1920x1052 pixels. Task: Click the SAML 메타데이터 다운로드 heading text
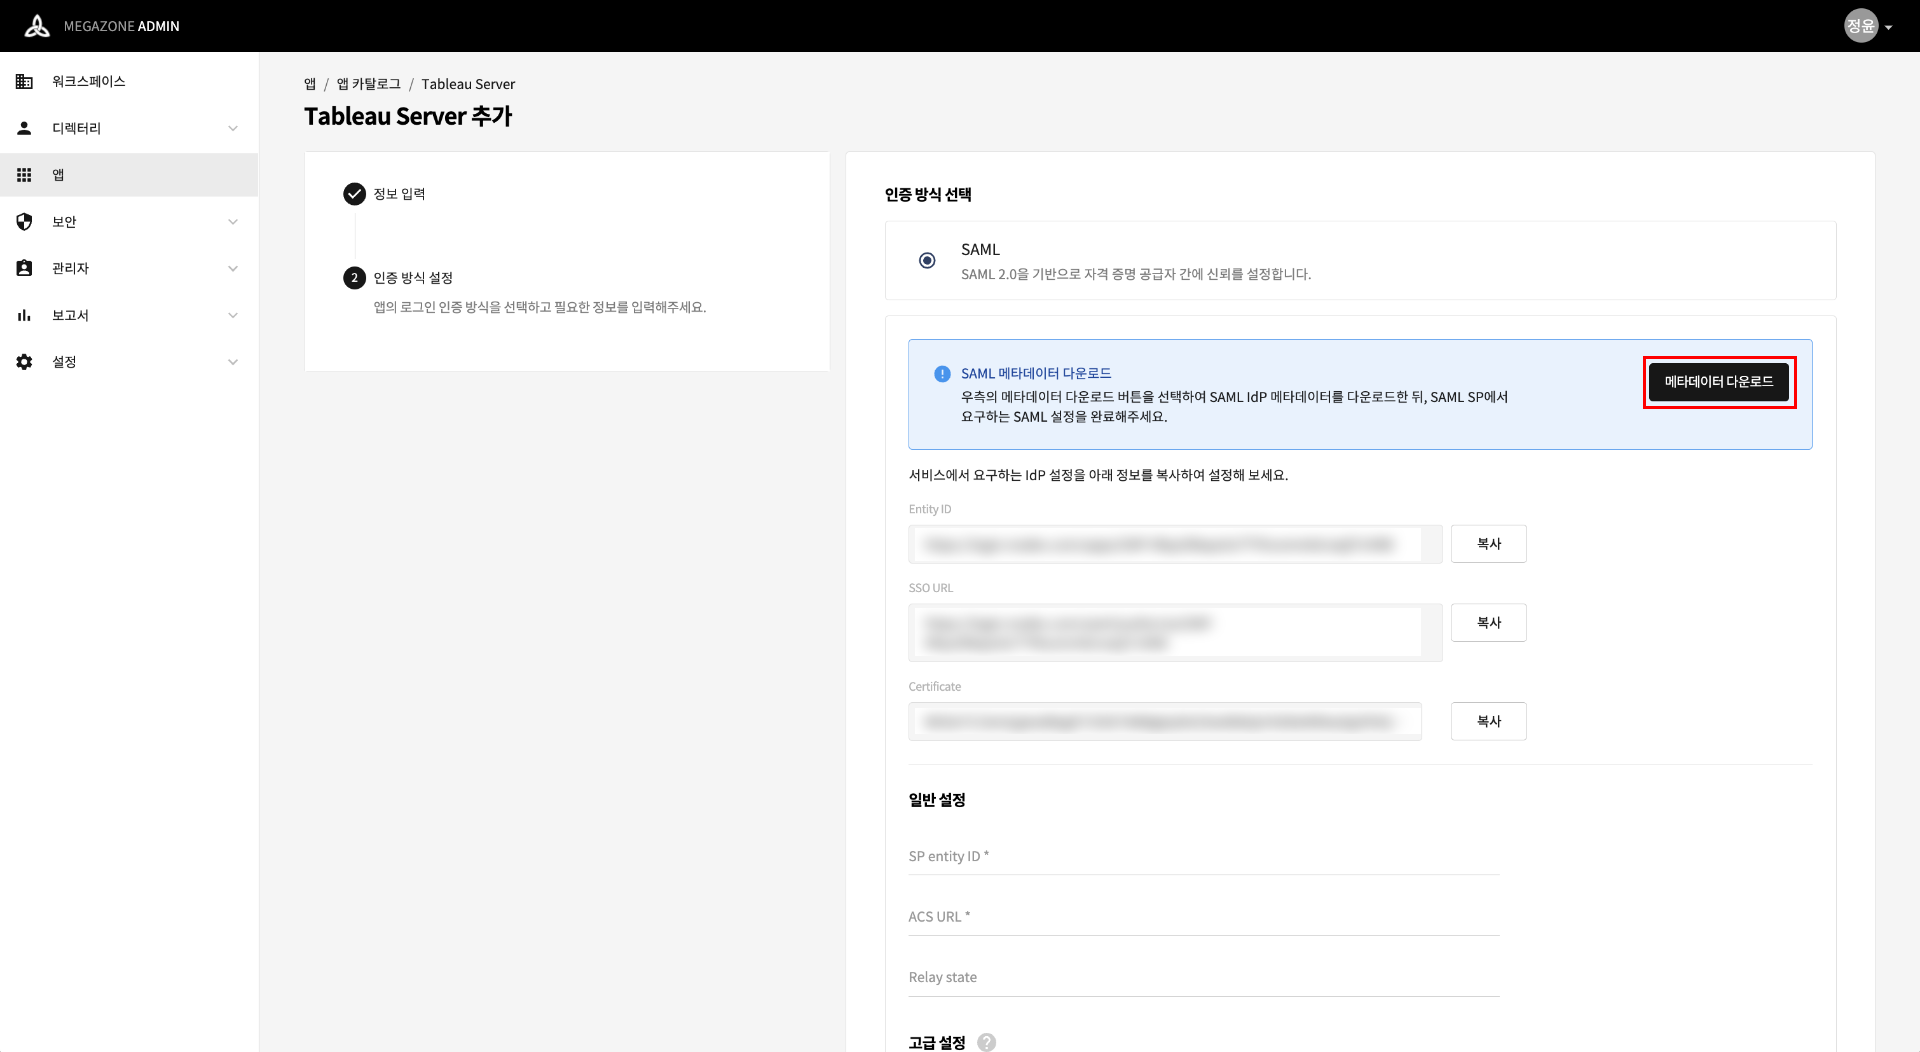[1036, 374]
